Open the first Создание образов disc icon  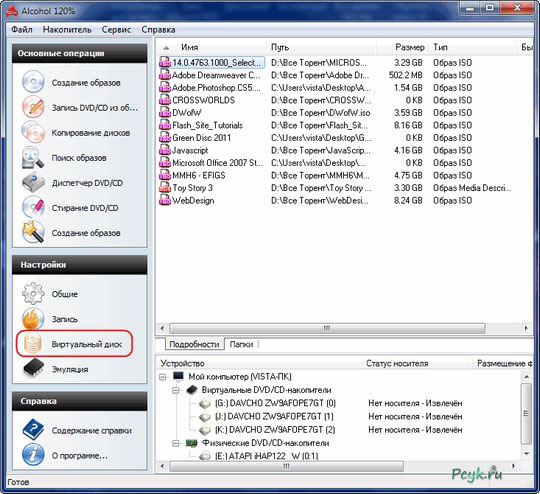point(33,82)
